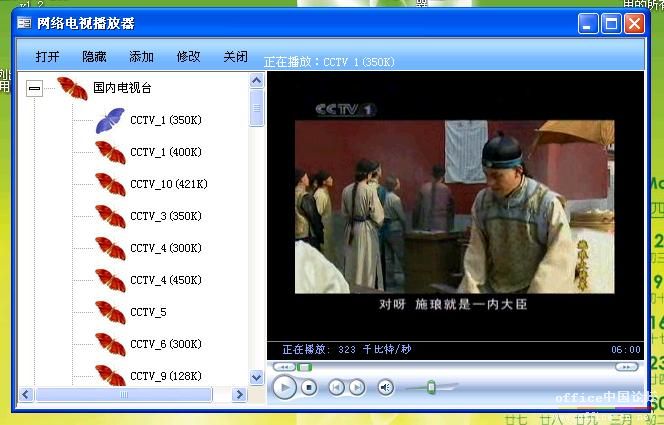664x425 pixels.
Task: Click the butterfly icon of CCTV_5
Action: click(111, 312)
